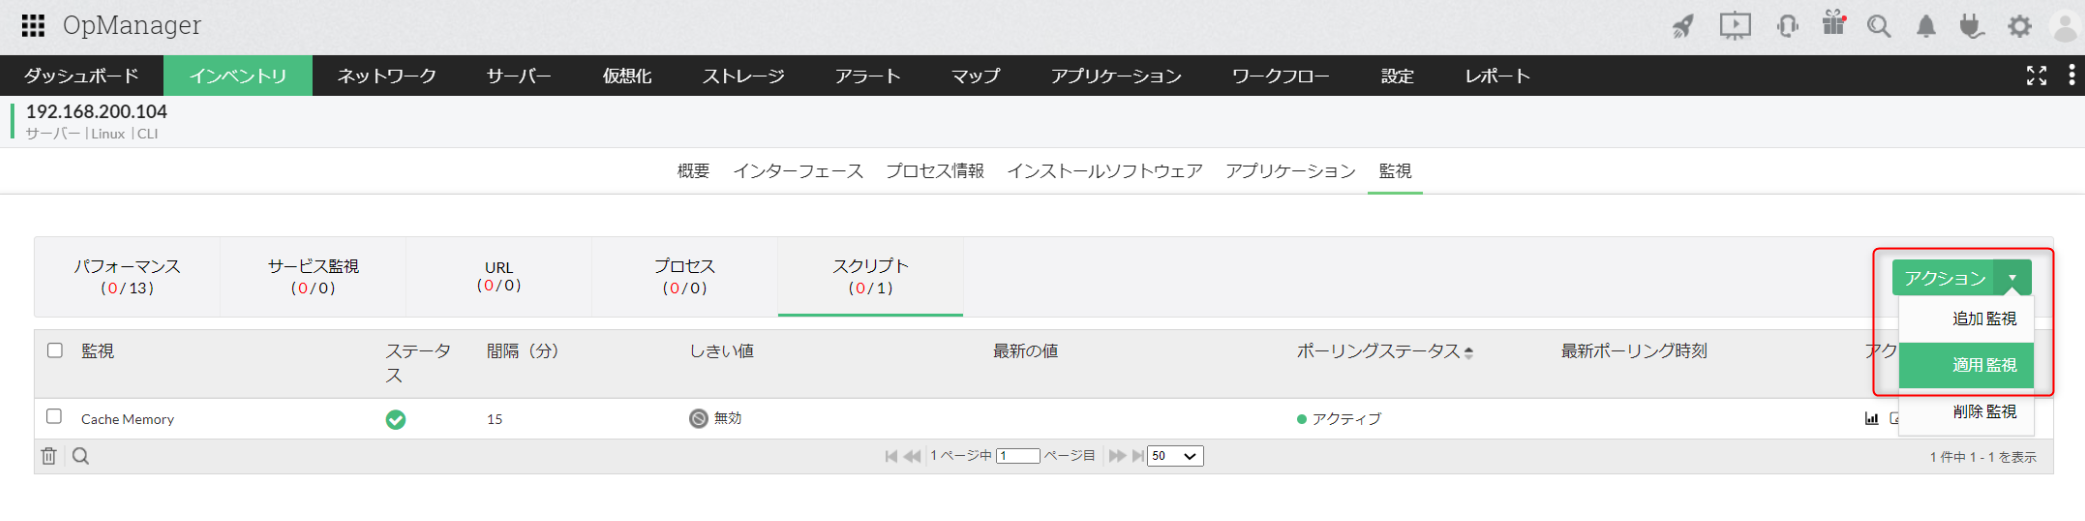2085x521 pixels.
Task: Select the 監視 tab
Action: [x=1395, y=171]
